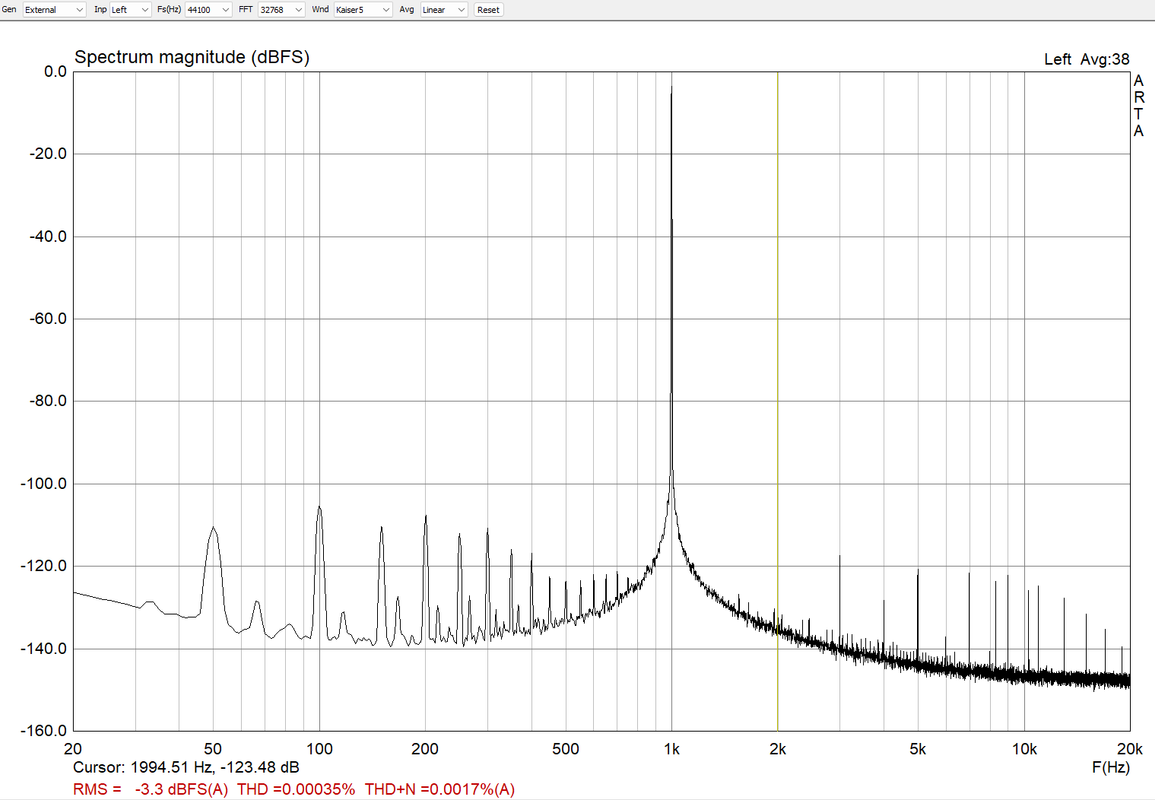Open the Inp channel dropdown set to Left

130,10
